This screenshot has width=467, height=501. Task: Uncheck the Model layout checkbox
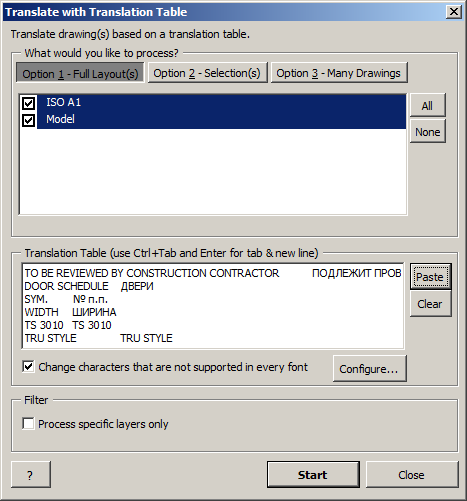(x=28, y=120)
